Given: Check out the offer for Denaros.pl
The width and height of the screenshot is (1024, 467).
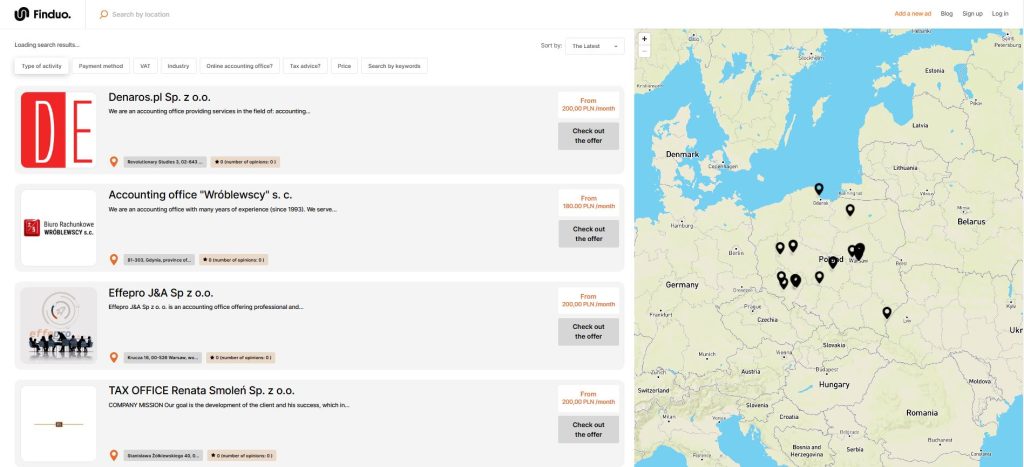Looking at the screenshot, I should tap(588, 136).
